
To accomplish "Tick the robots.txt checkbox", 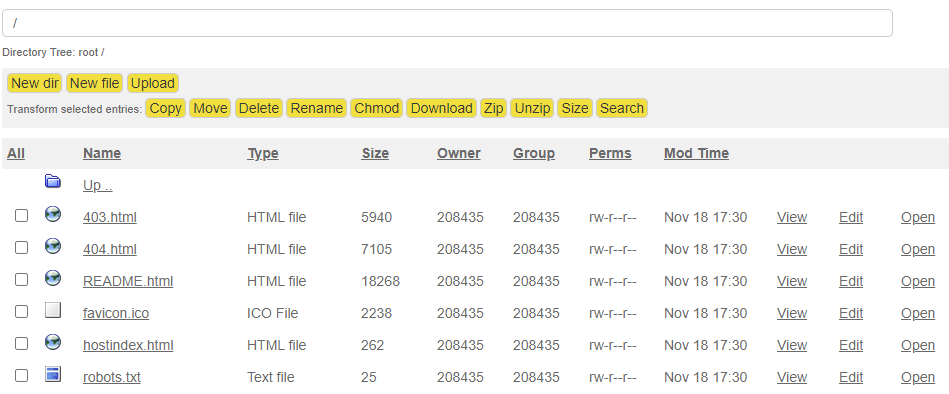I will (21, 376).
